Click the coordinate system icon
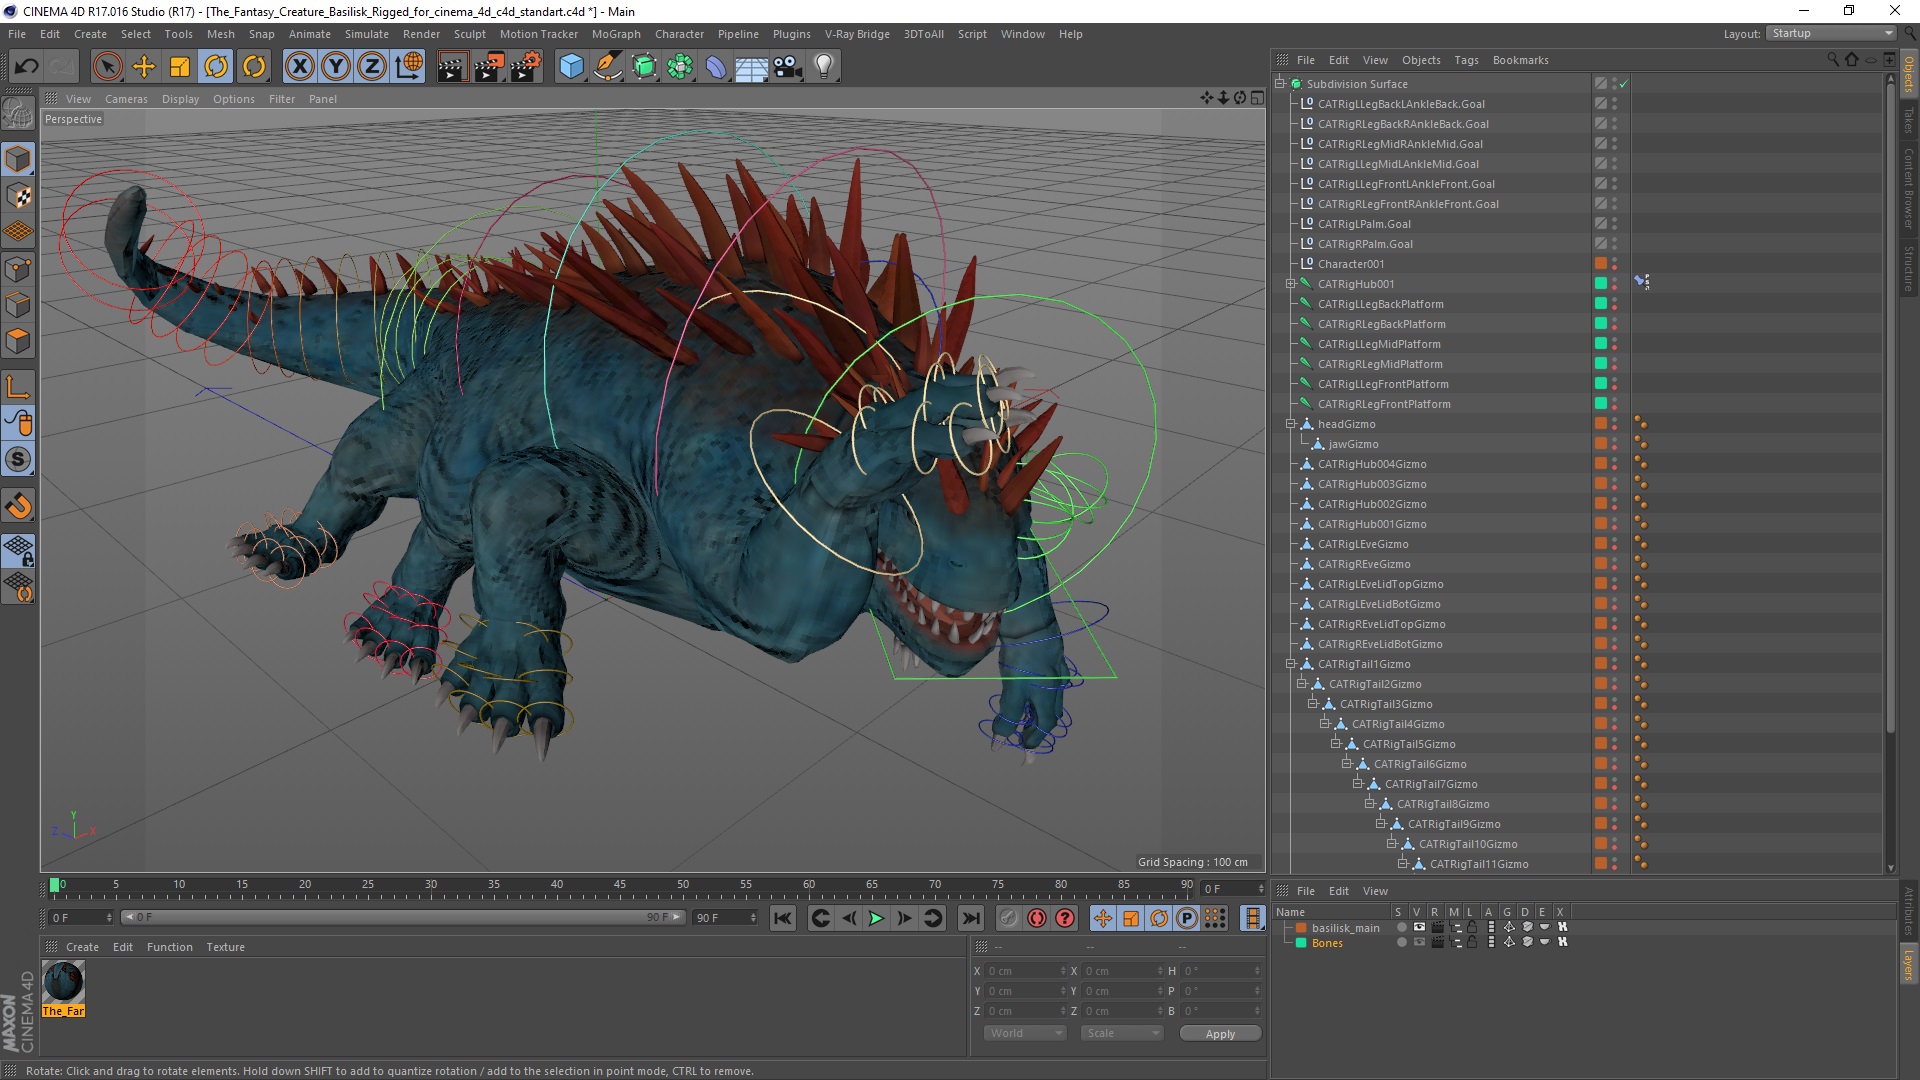1920x1080 pixels. point(408,67)
